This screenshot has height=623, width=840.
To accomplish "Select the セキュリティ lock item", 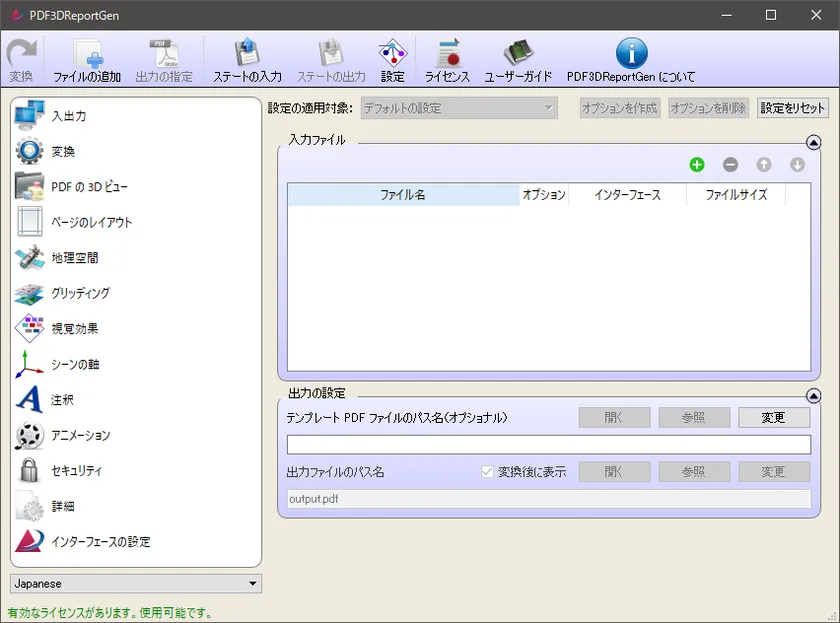I will [76, 471].
